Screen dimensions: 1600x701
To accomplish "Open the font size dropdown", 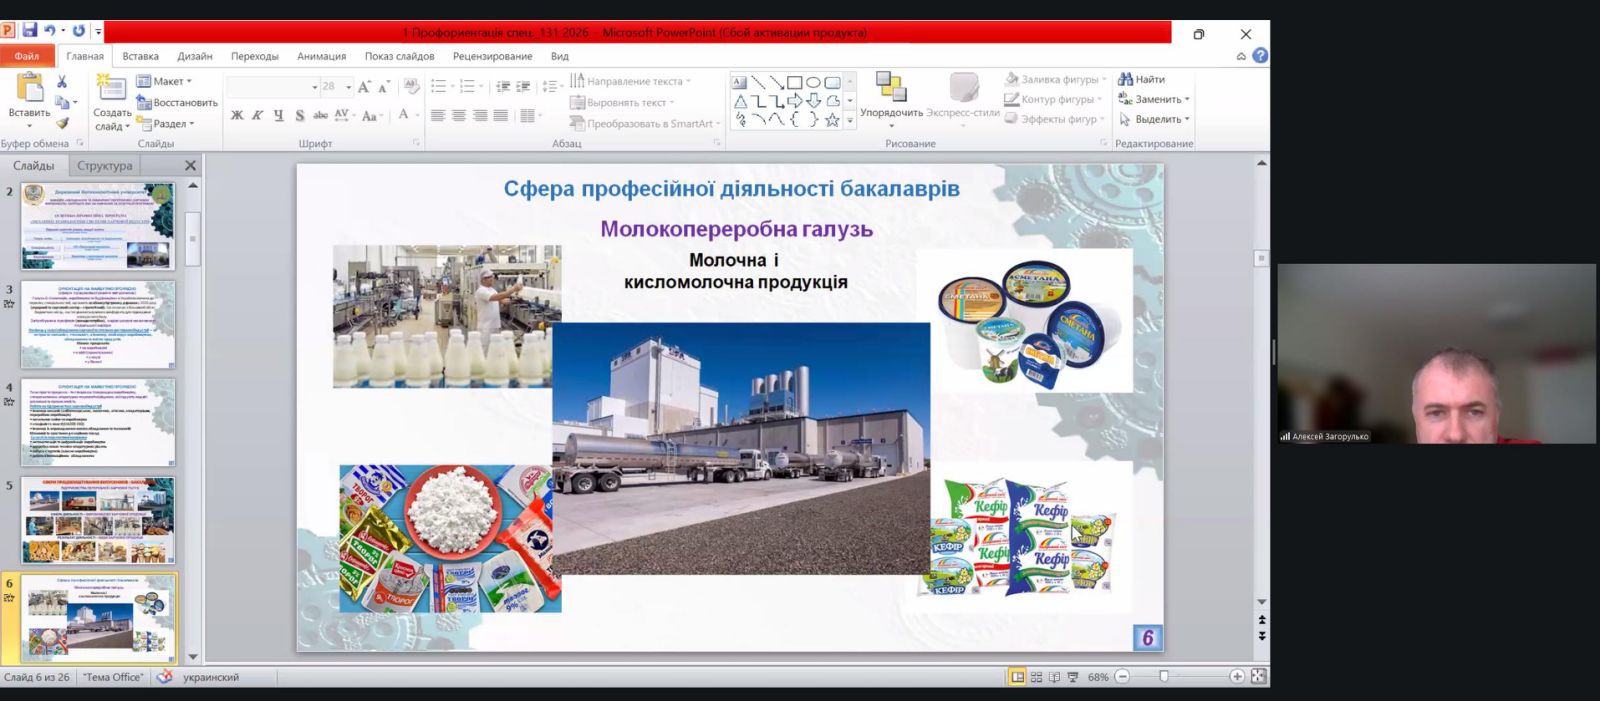I will click(348, 87).
